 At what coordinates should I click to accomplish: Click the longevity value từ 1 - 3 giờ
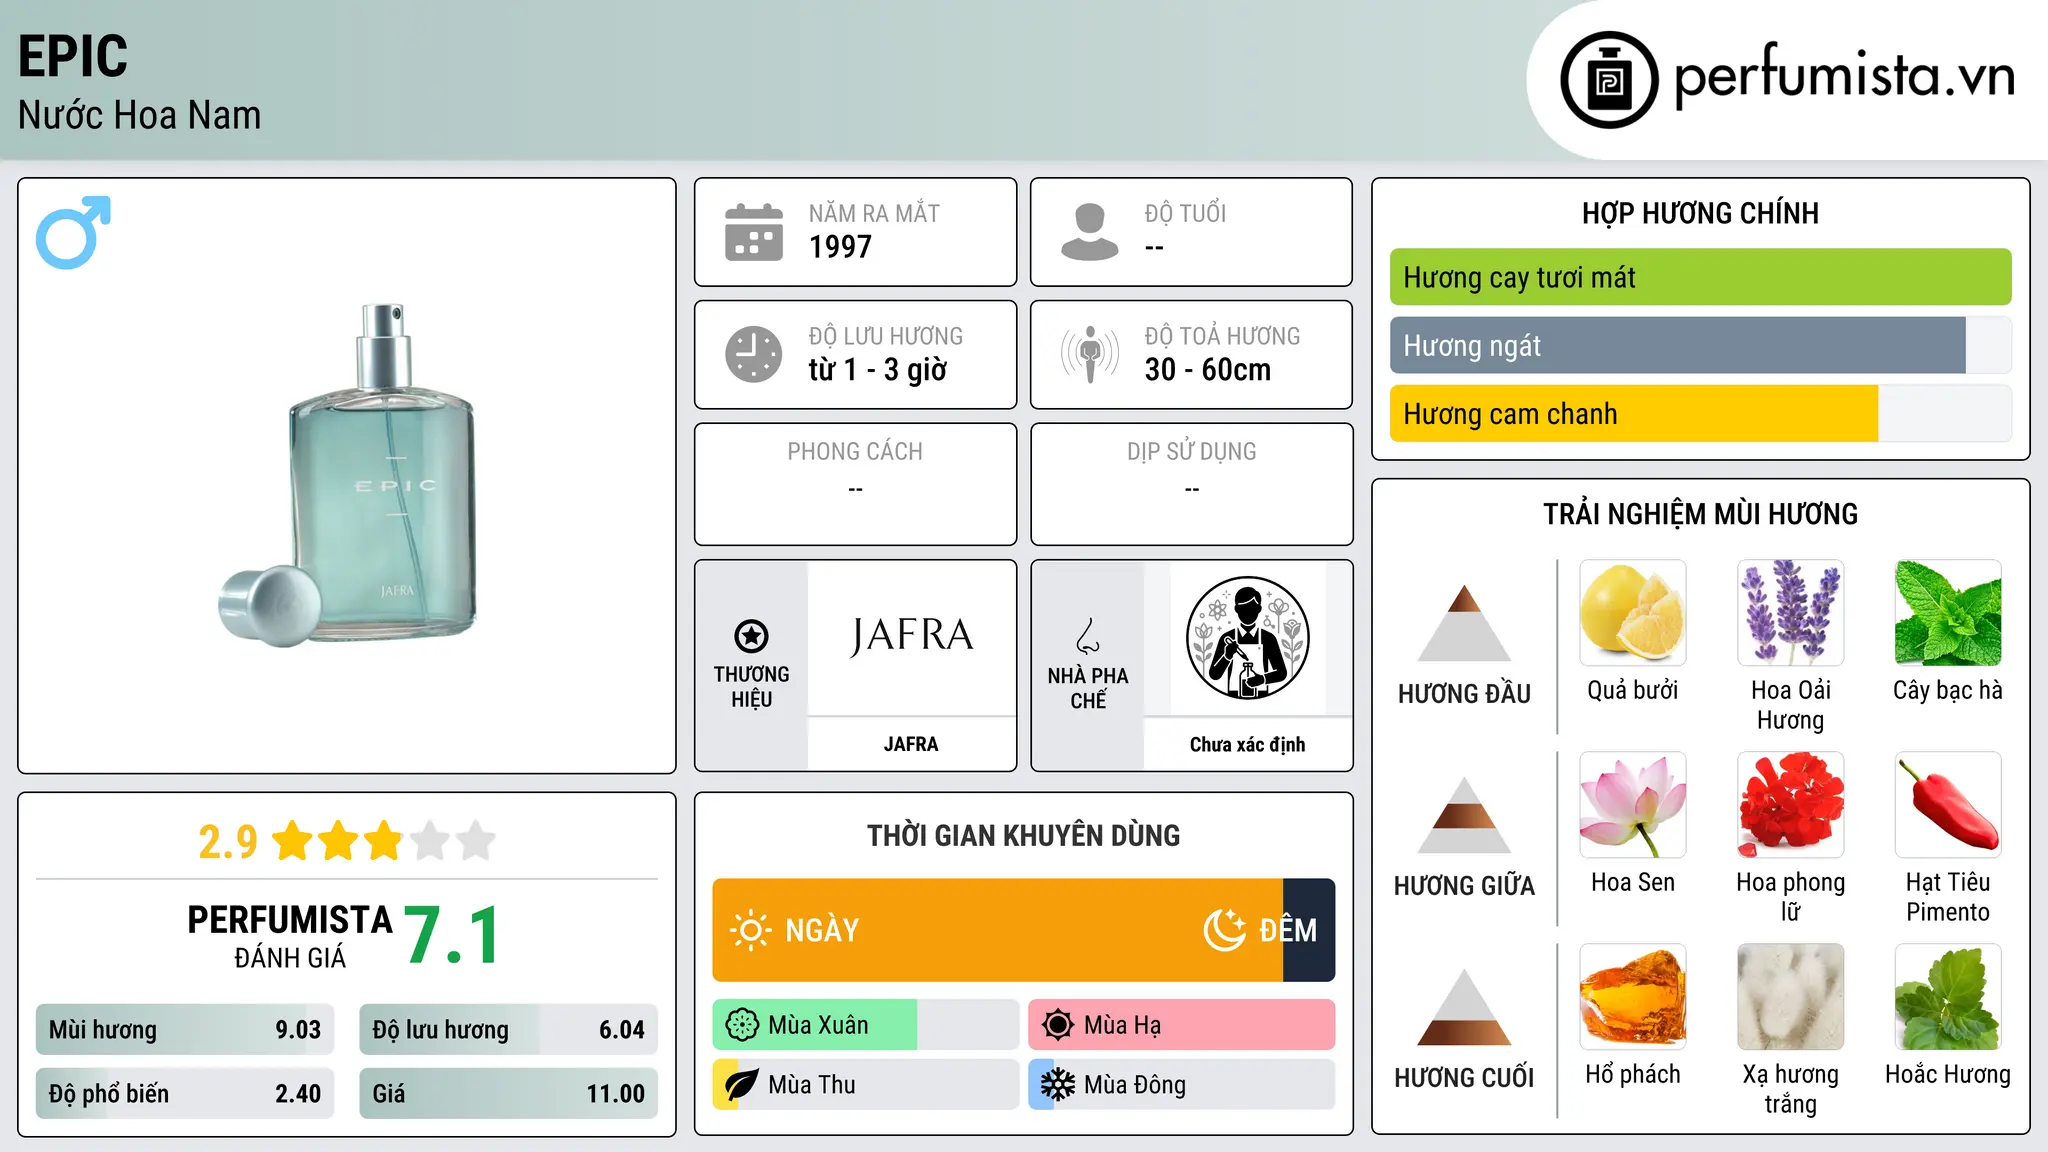[x=878, y=370]
